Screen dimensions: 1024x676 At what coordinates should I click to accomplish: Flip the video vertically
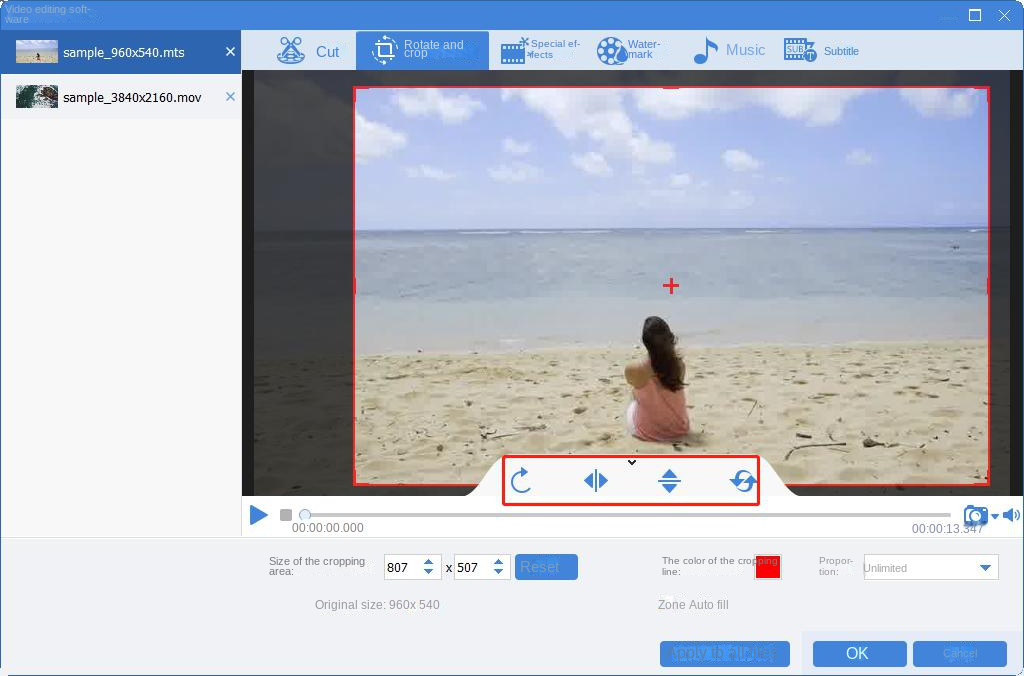tap(669, 481)
